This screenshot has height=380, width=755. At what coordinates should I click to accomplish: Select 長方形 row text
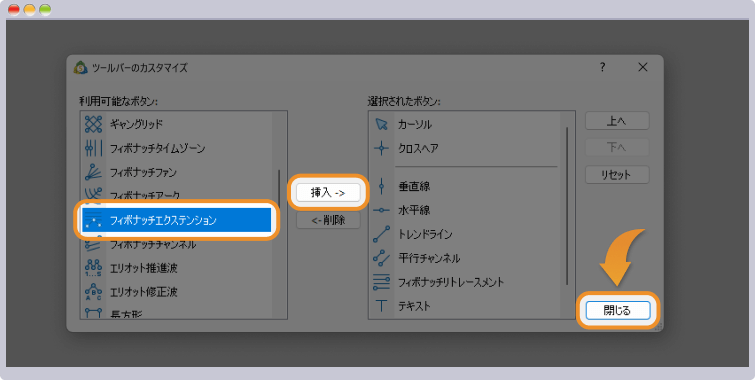point(126,314)
